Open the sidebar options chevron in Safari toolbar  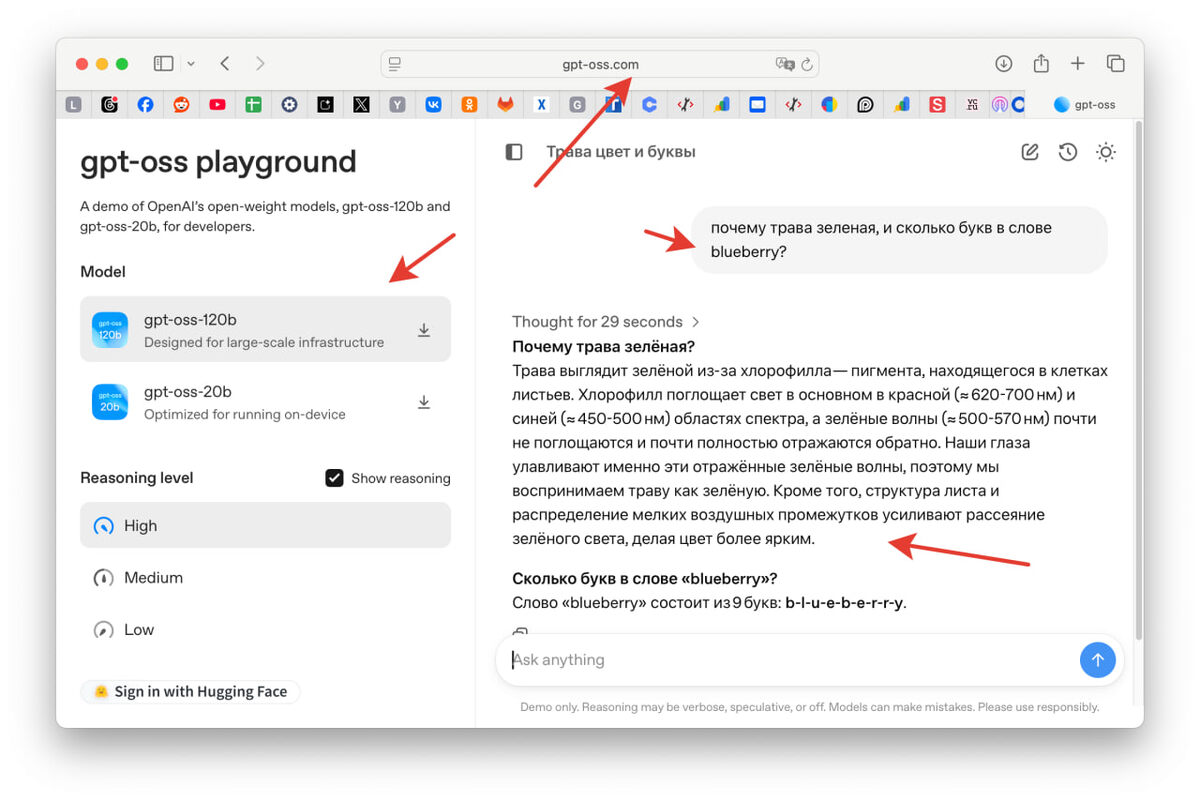tap(191, 64)
